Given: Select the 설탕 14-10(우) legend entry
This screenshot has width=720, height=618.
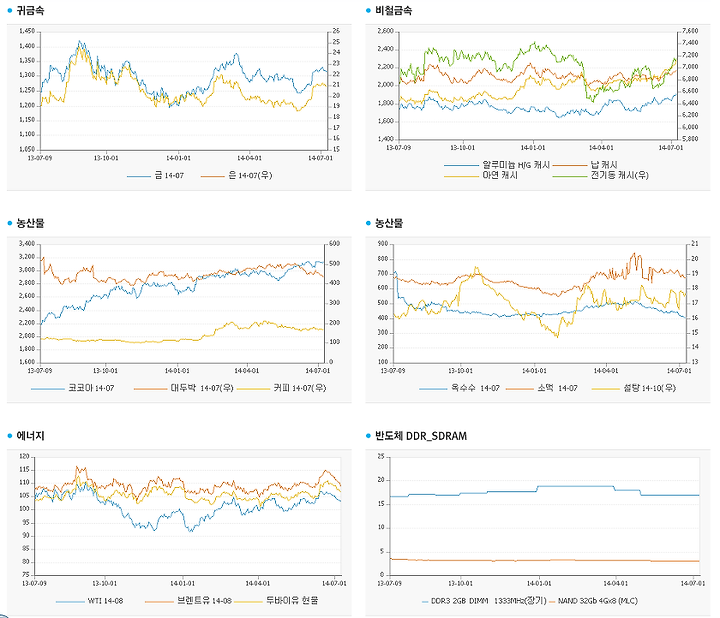Looking at the screenshot, I should (634, 388).
